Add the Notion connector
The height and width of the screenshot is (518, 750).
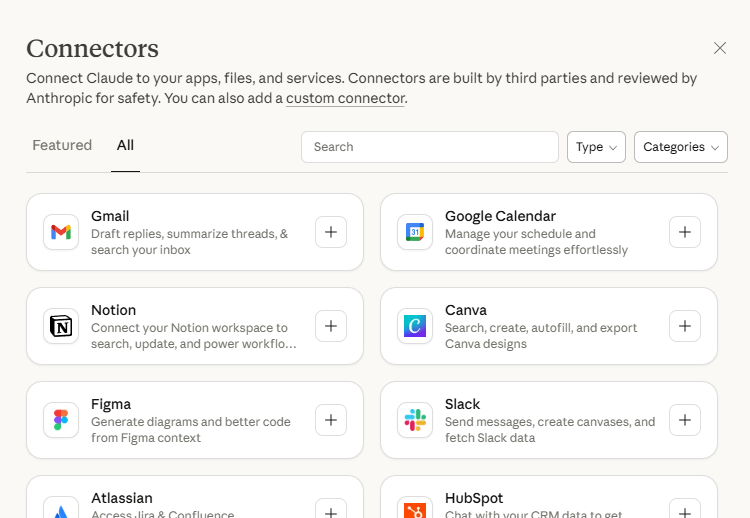click(x=331, y=326)
